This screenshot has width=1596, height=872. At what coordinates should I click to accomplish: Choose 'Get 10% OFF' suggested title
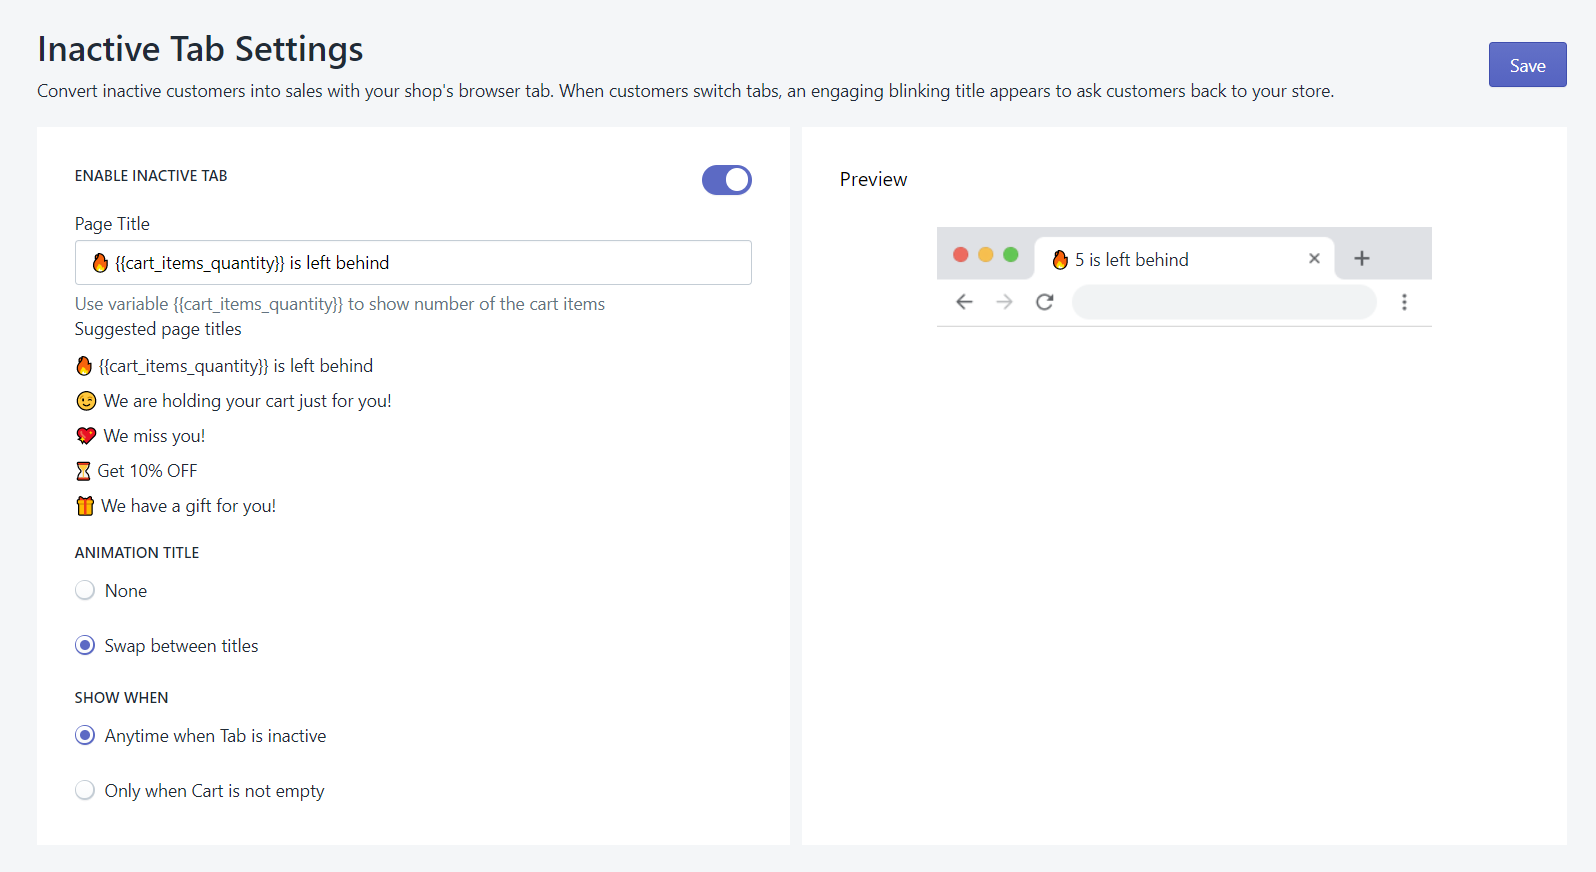147,471
